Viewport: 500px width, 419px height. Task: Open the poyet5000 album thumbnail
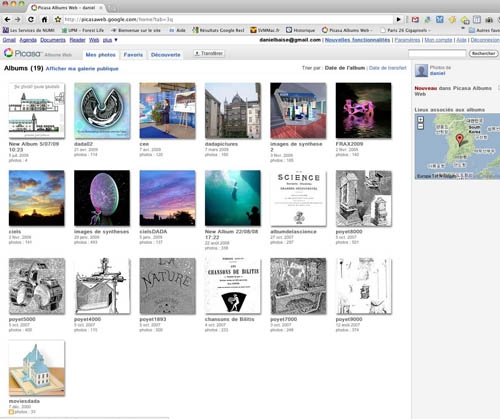coord(37,286)
